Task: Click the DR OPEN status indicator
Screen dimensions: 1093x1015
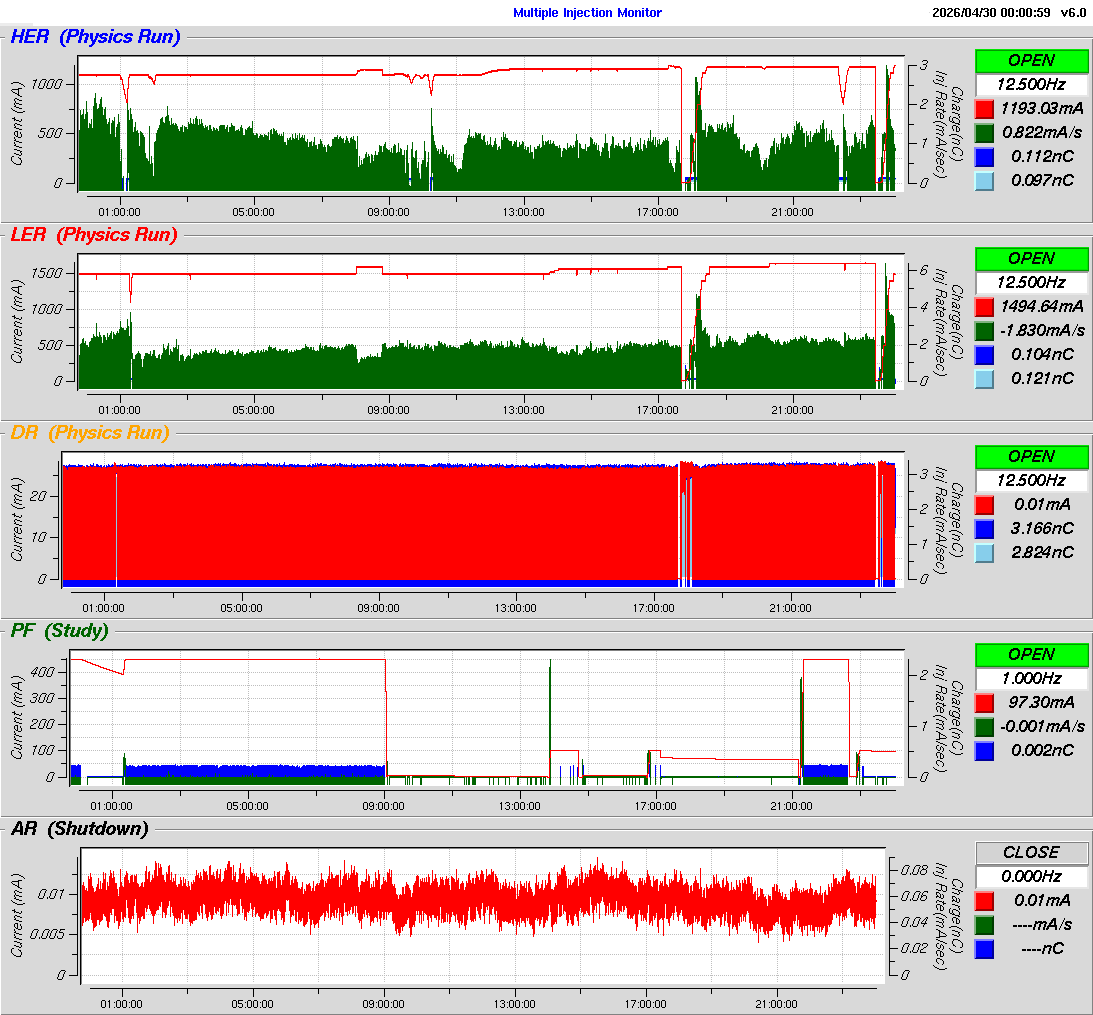Action: click(1032, 457)
